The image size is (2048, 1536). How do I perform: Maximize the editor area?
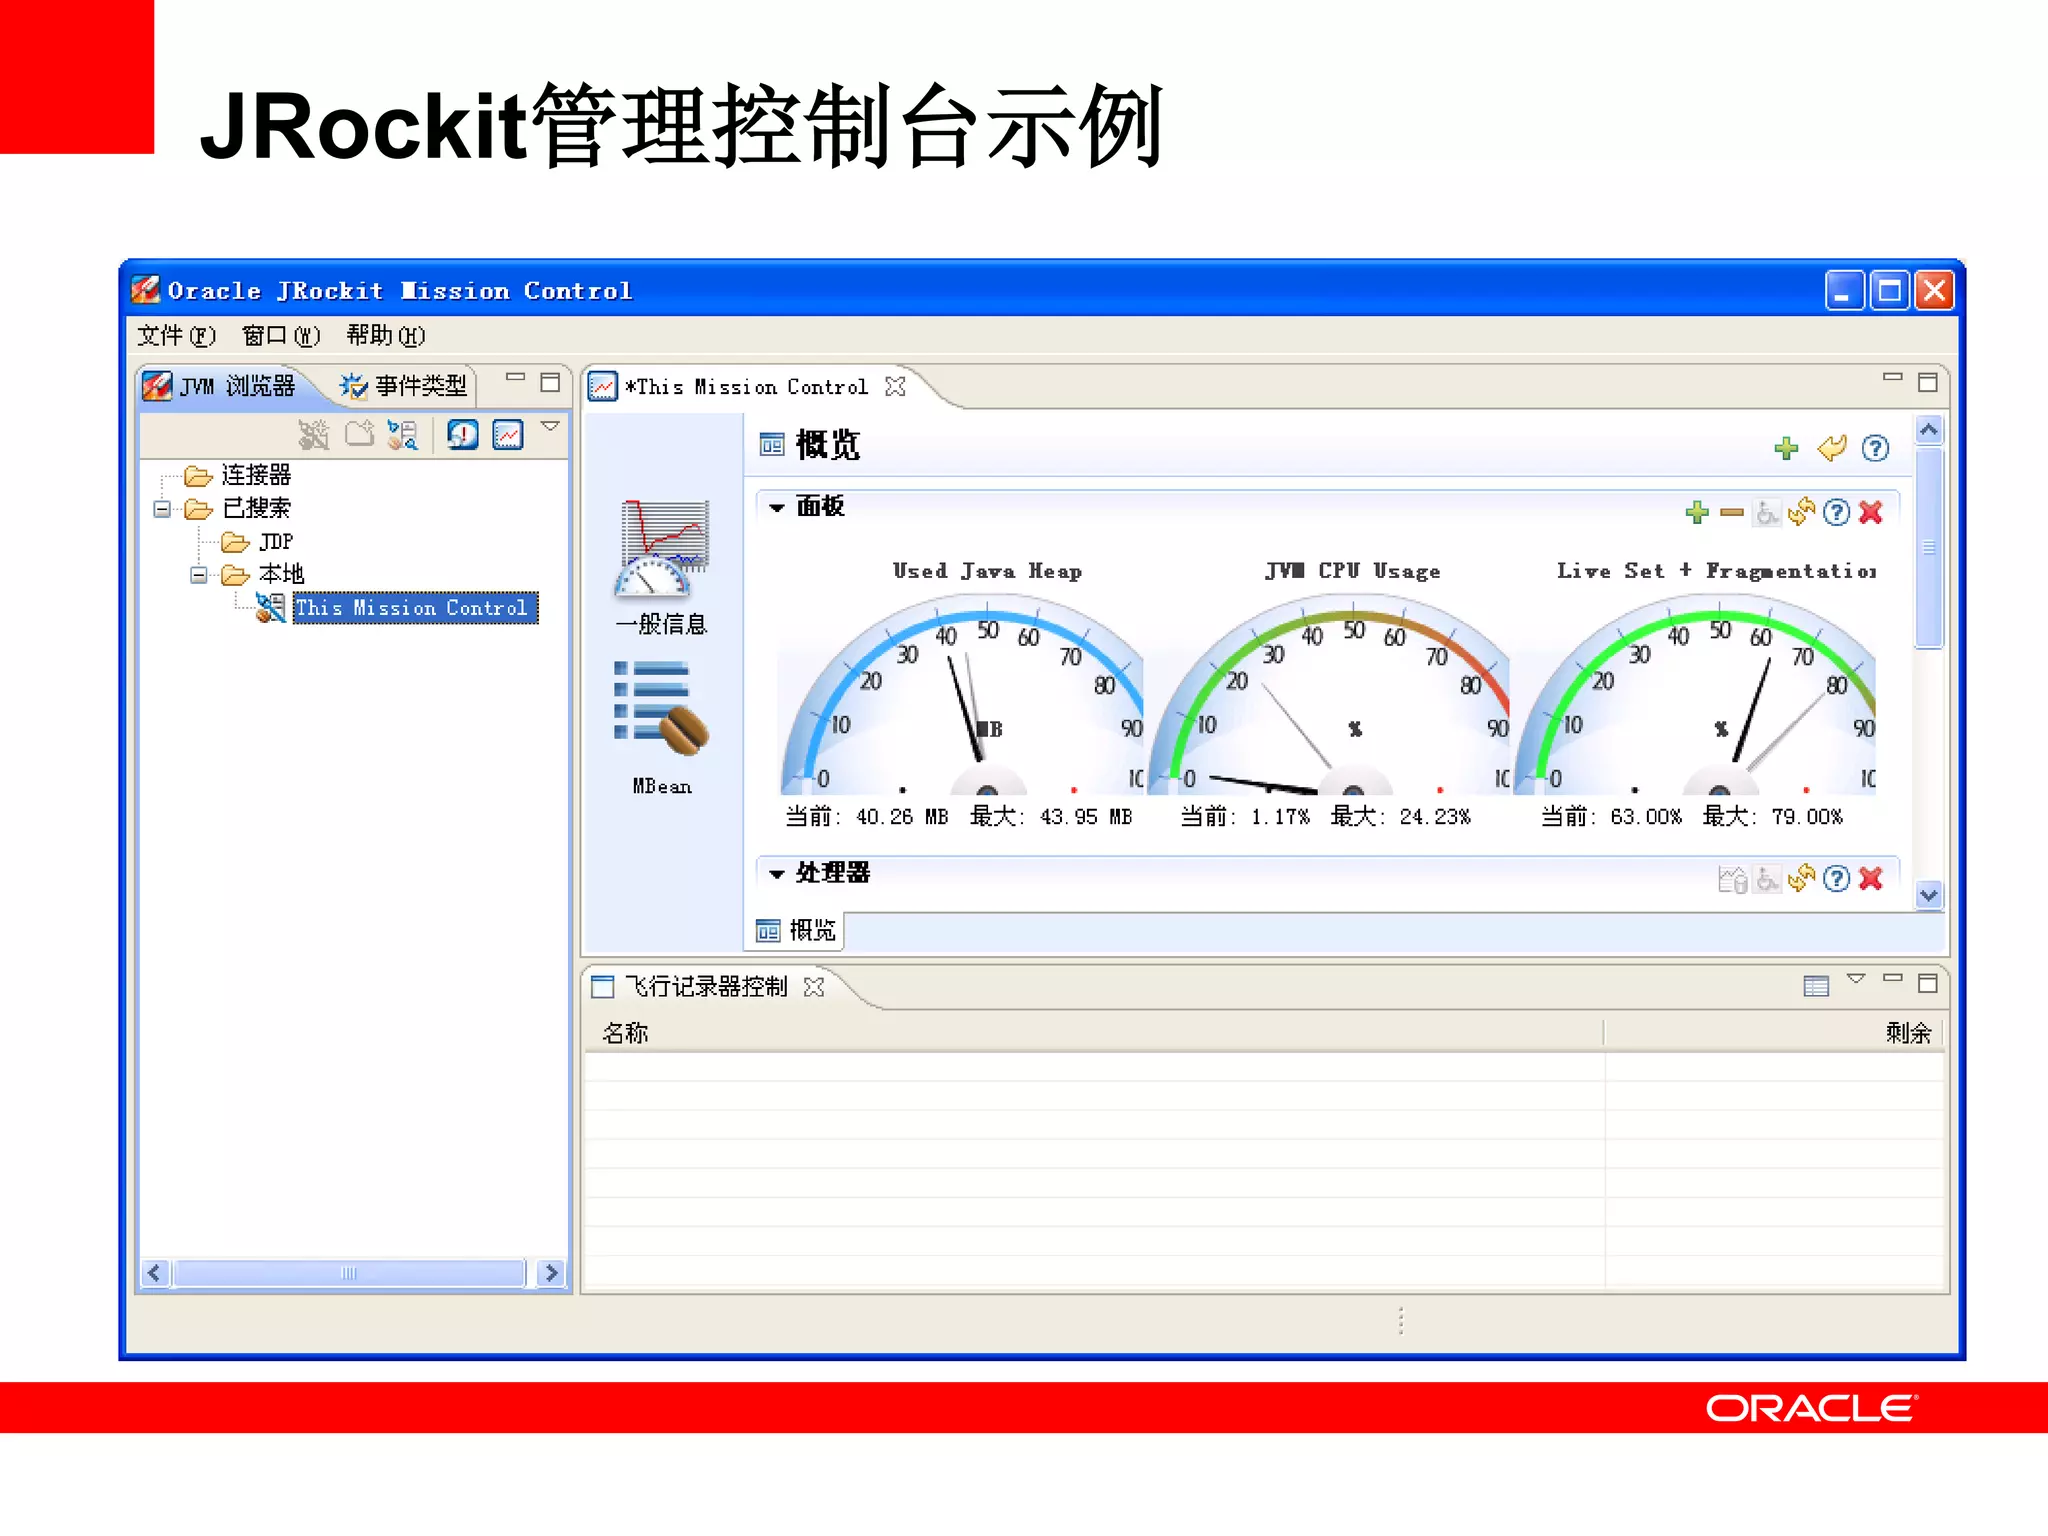pos(1928,382)
